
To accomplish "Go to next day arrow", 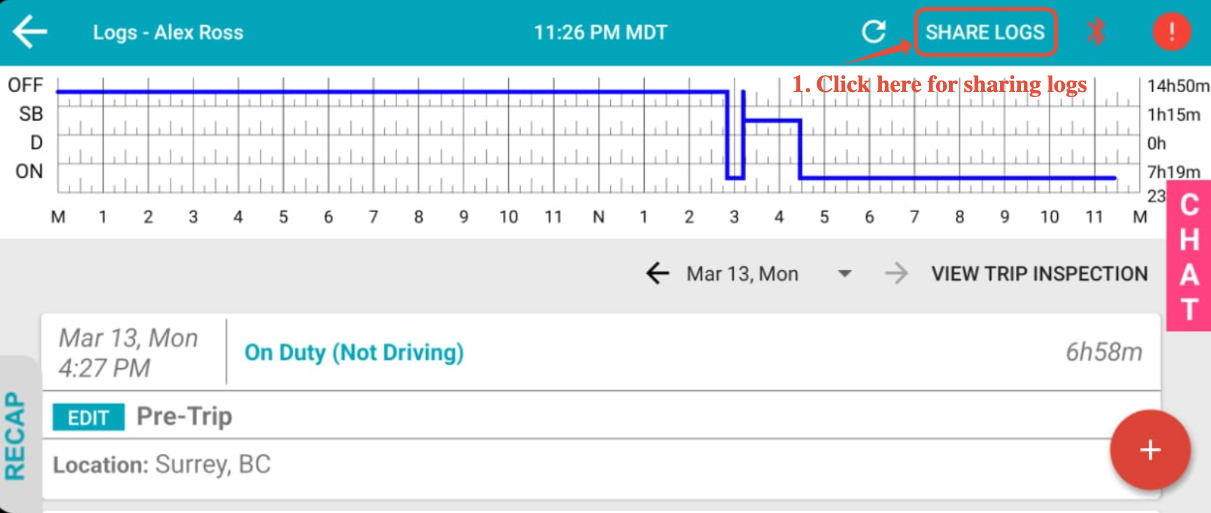I will 896,273.
